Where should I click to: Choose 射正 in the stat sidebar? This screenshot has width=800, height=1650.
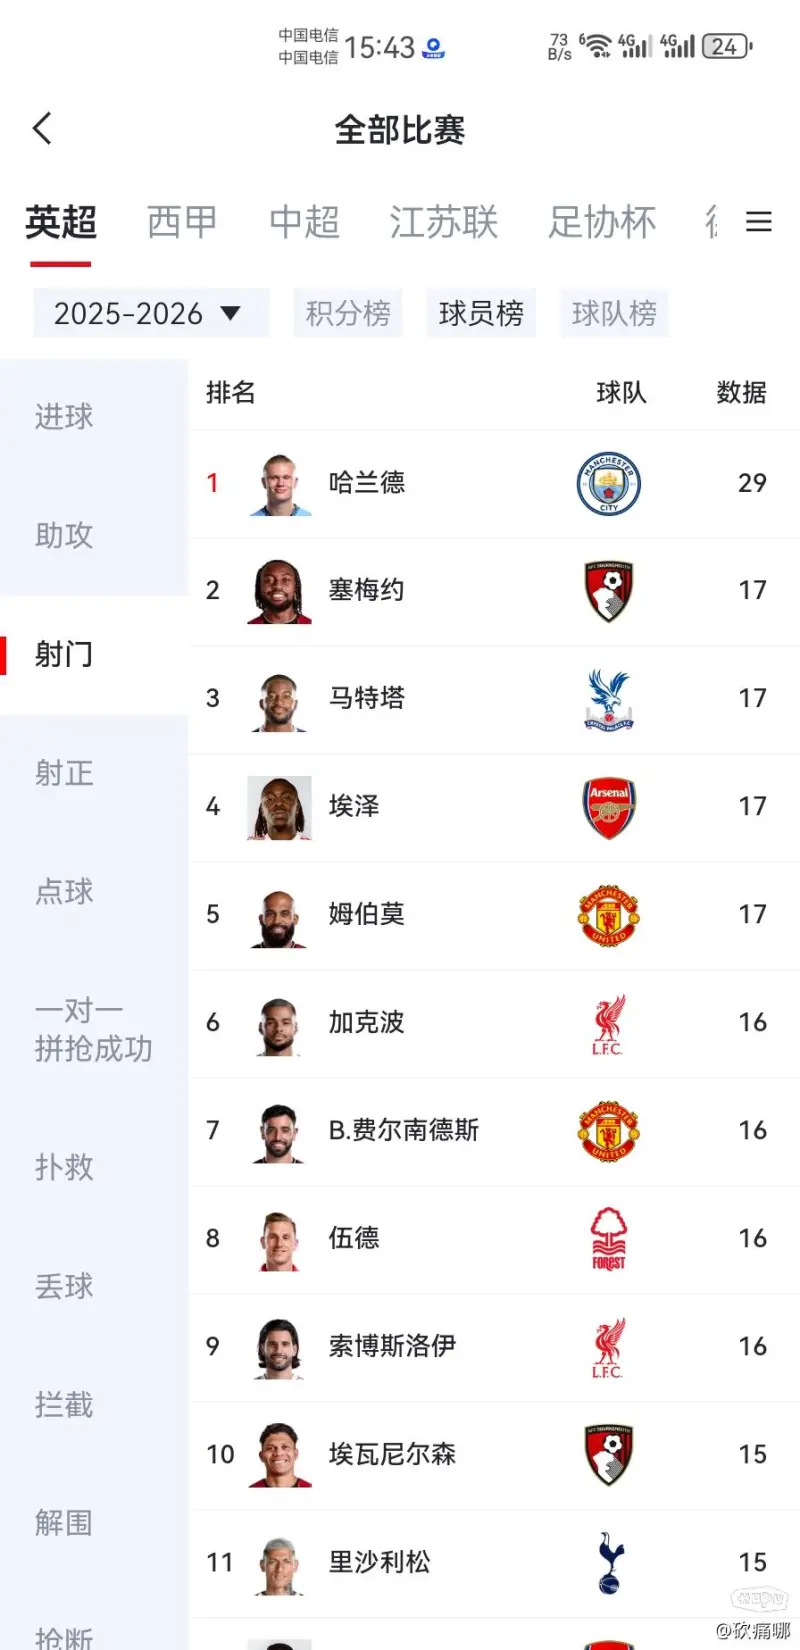[64, 773]
